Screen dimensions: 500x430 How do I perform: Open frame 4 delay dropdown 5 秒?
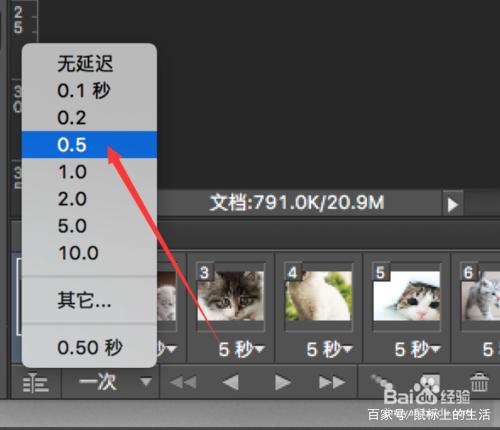pyautogui.click(x=329, y=349)
